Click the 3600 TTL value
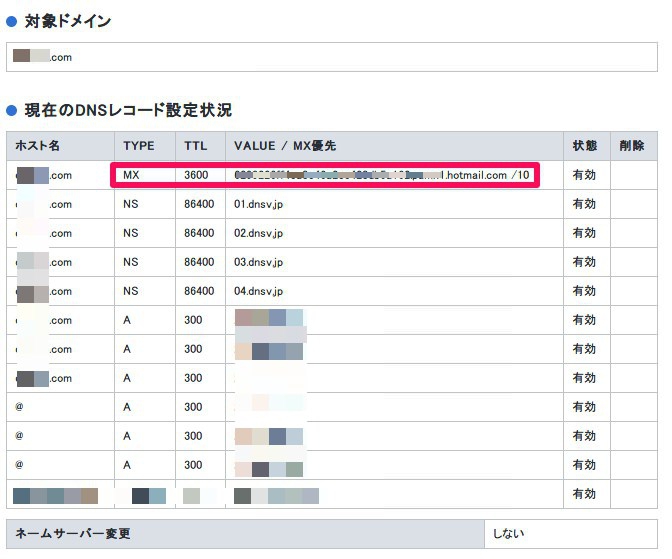 tap(197, 175)
